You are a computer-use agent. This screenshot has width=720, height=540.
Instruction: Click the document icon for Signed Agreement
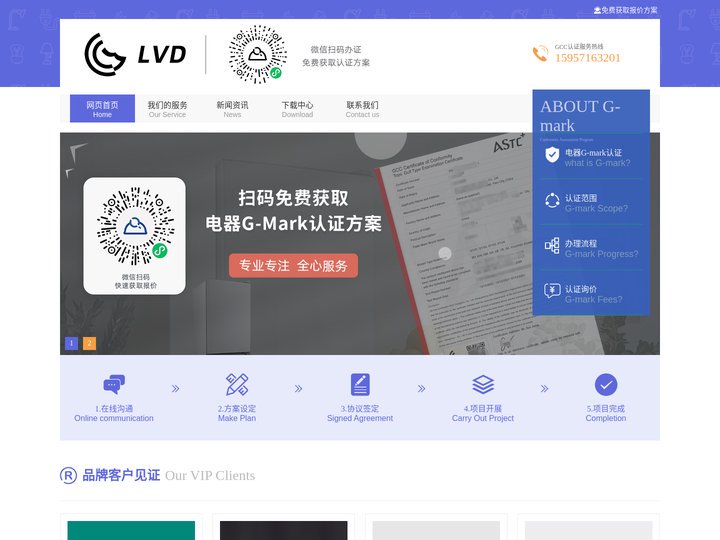point(360,384)
